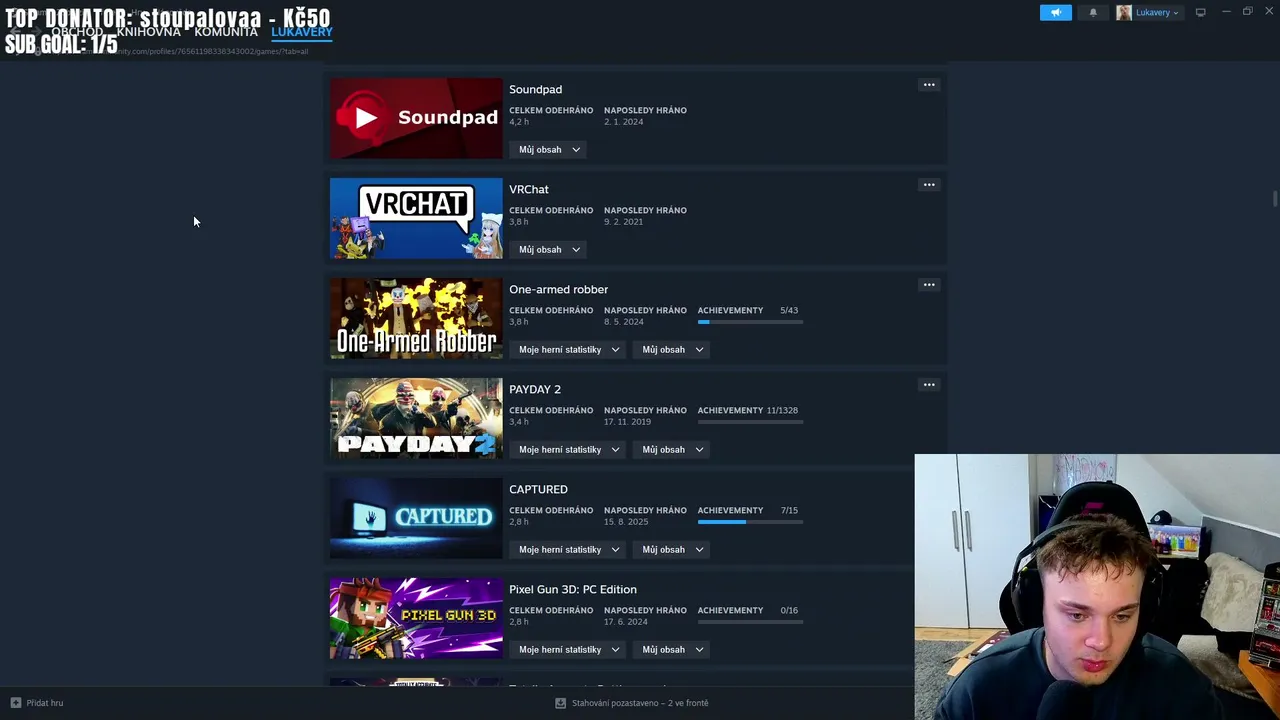This screenshot has width=1280, height=720.
Task: Expand the Lukavery account dropdown
Action: tap(1157, 12)
